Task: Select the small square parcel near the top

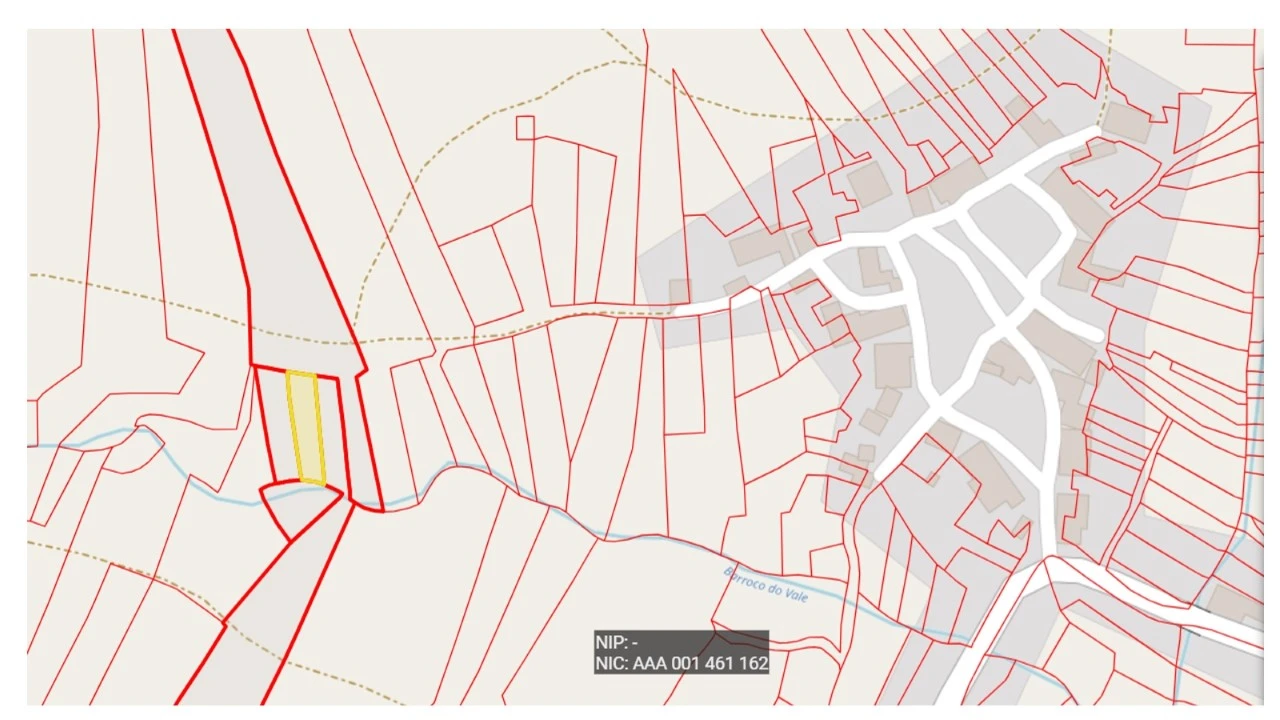Action: coord(525,127)
